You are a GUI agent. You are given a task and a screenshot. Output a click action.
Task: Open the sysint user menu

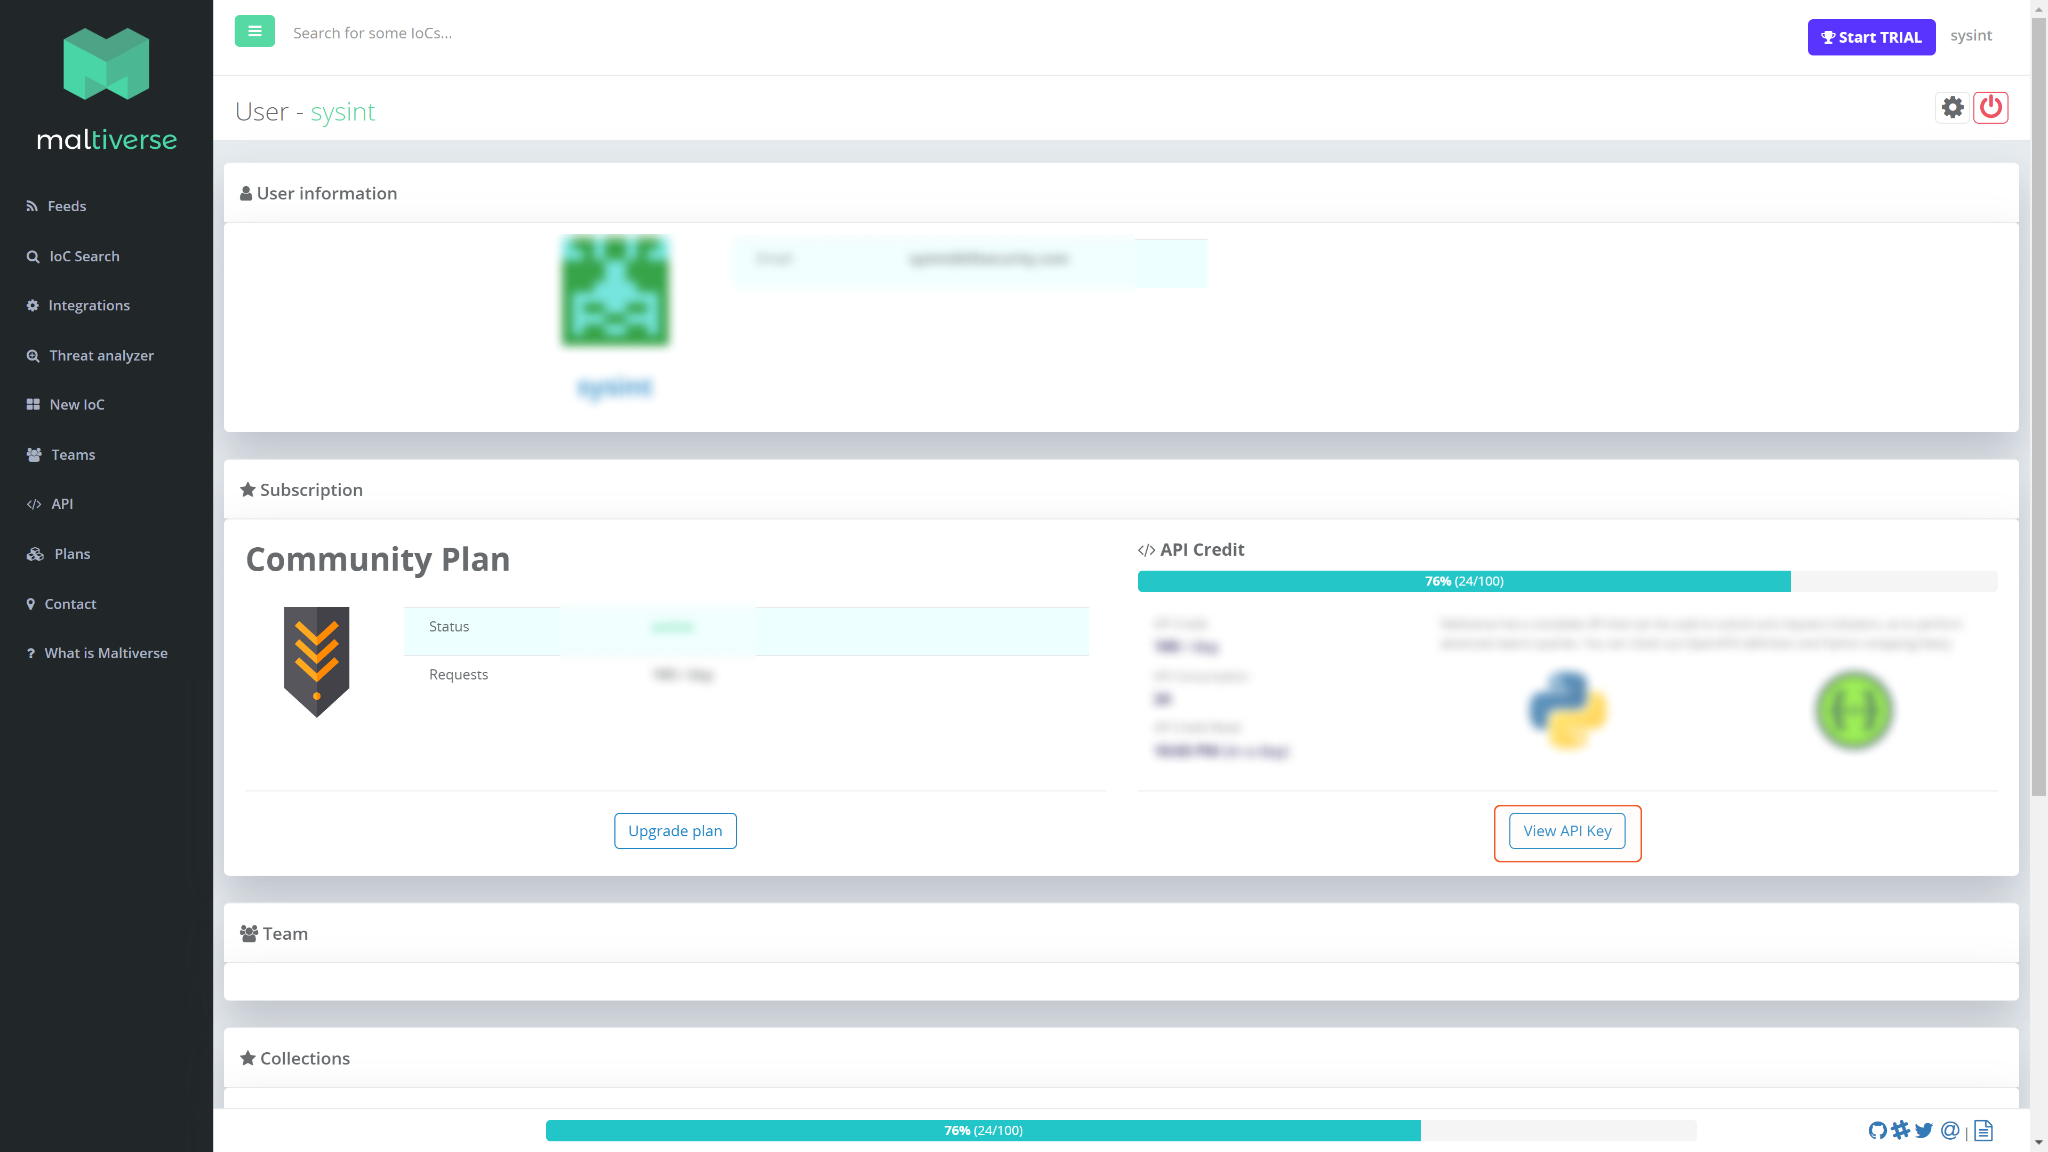click(1970, 36)
